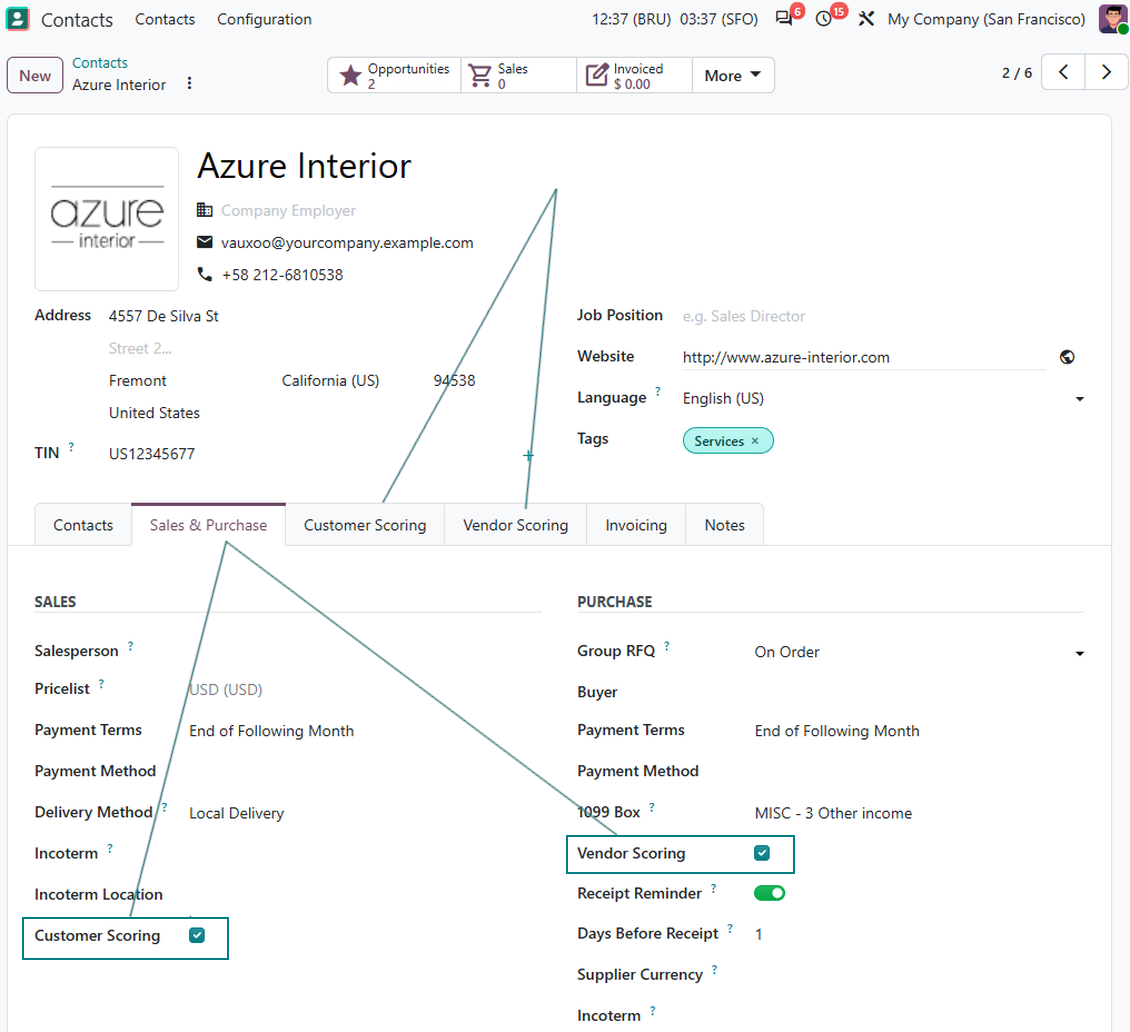Show Group RFQ help tooltip
Viewport: 1130px width, 1032px height.
tap(667, 646)
